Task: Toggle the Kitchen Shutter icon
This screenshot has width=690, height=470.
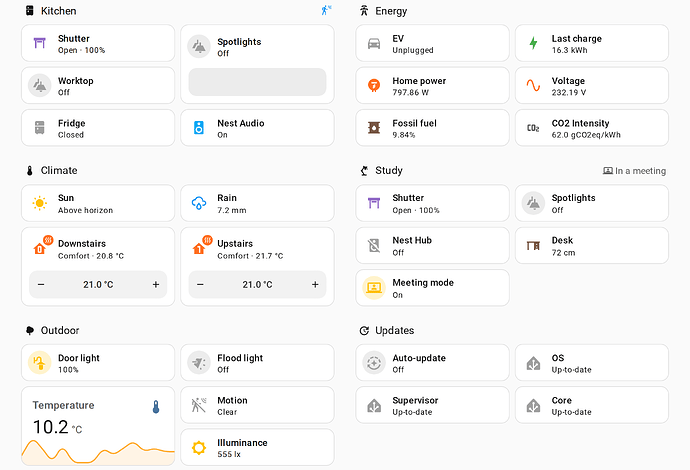Action: [x=40, y=43]
